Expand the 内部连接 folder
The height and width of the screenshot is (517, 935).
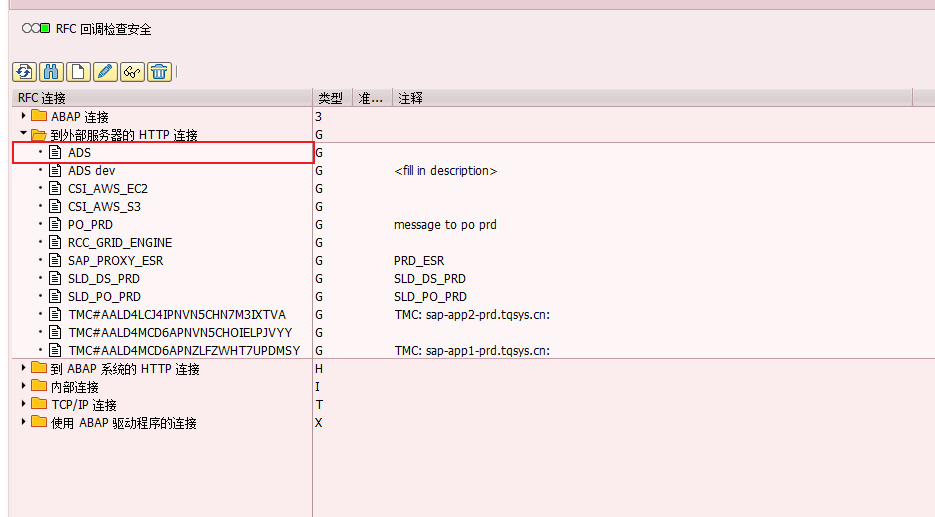click(x=24, y=386)
